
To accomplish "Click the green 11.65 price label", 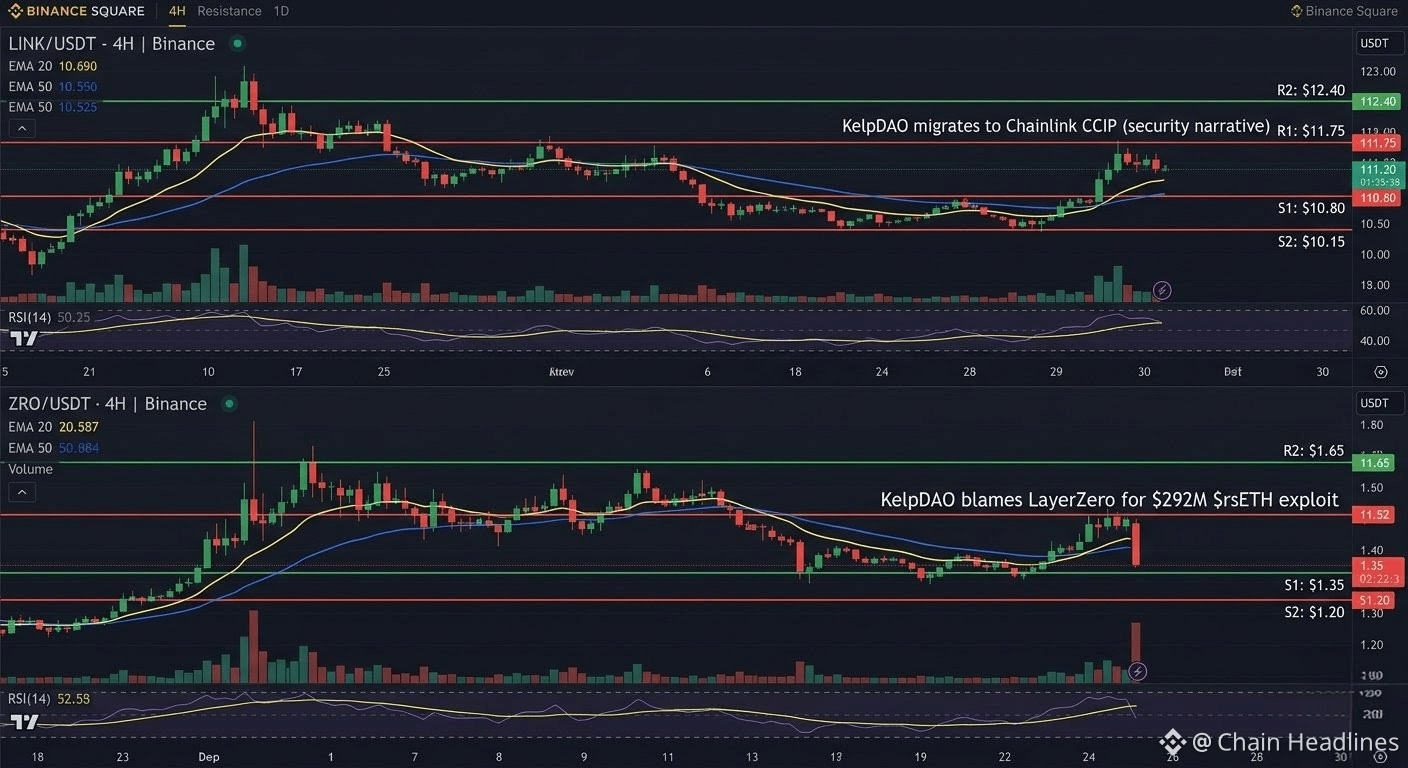I will pyautogui.click(x=1374, y=463).
